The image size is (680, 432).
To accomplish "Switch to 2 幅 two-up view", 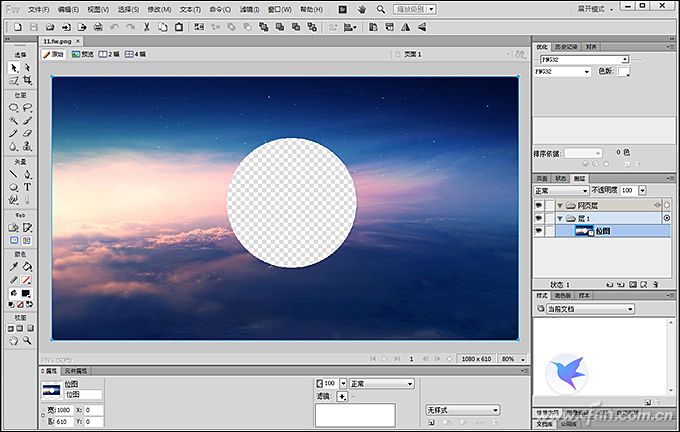I will [x=108, y=54].
